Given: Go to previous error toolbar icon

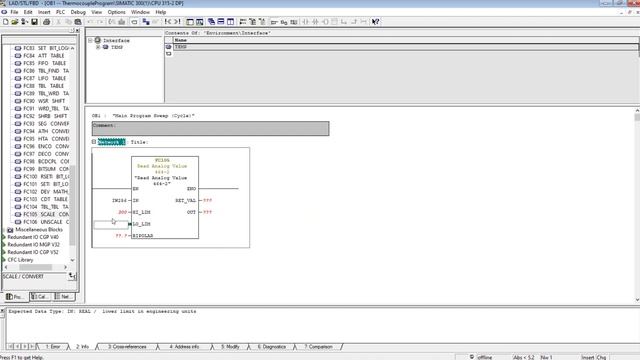Looking at the screenshot, I should [168, 22].
